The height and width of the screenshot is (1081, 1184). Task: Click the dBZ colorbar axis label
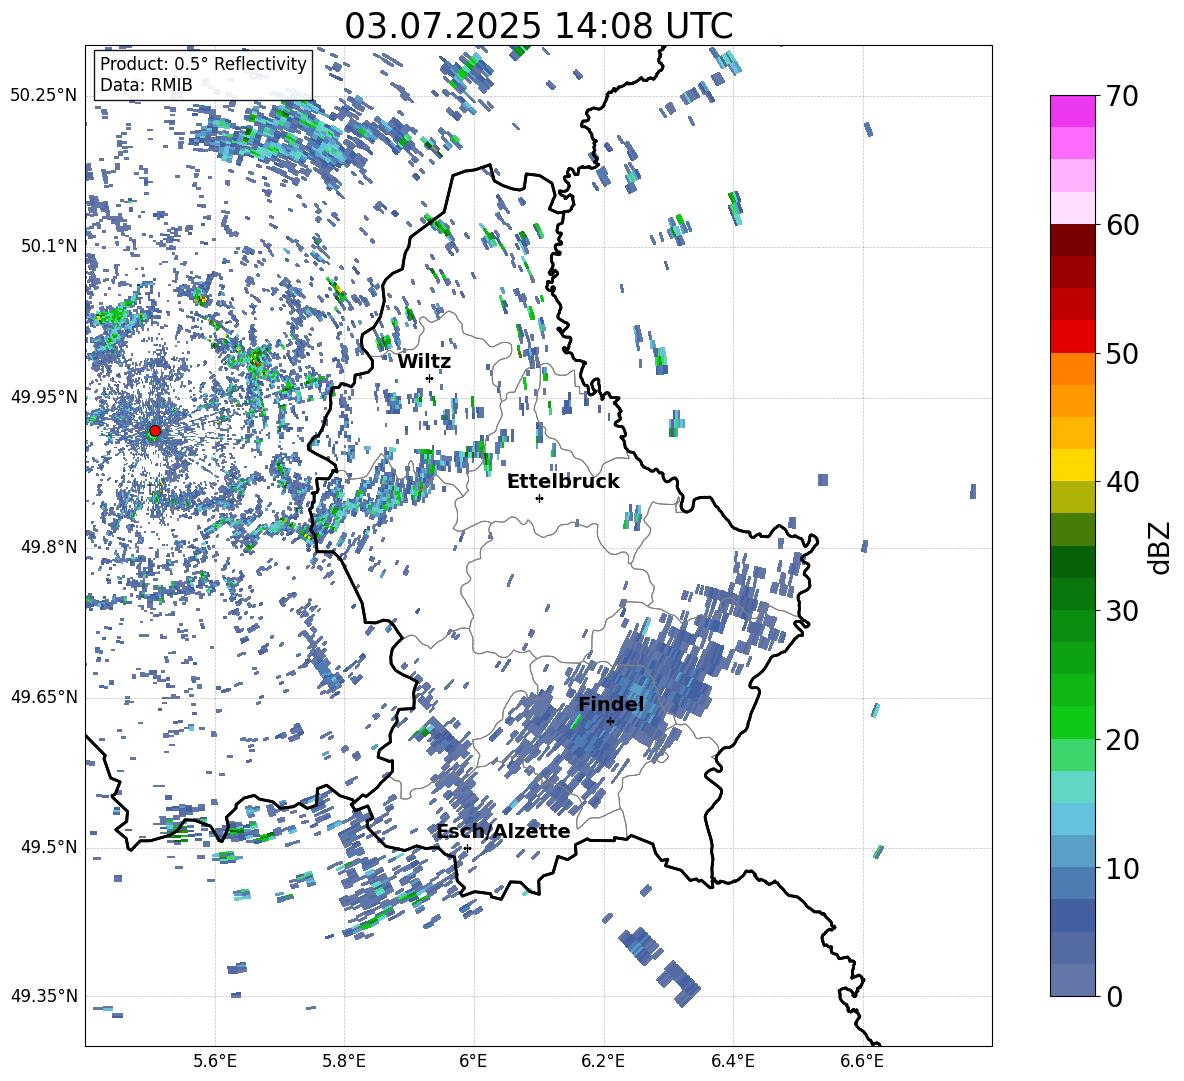1159,547
